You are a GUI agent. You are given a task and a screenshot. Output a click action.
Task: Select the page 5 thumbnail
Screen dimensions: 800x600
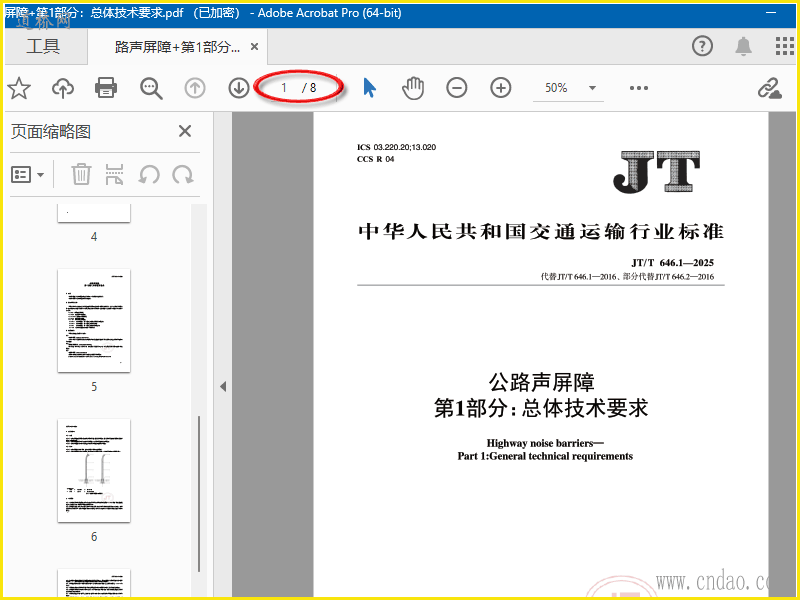(94, 320)
